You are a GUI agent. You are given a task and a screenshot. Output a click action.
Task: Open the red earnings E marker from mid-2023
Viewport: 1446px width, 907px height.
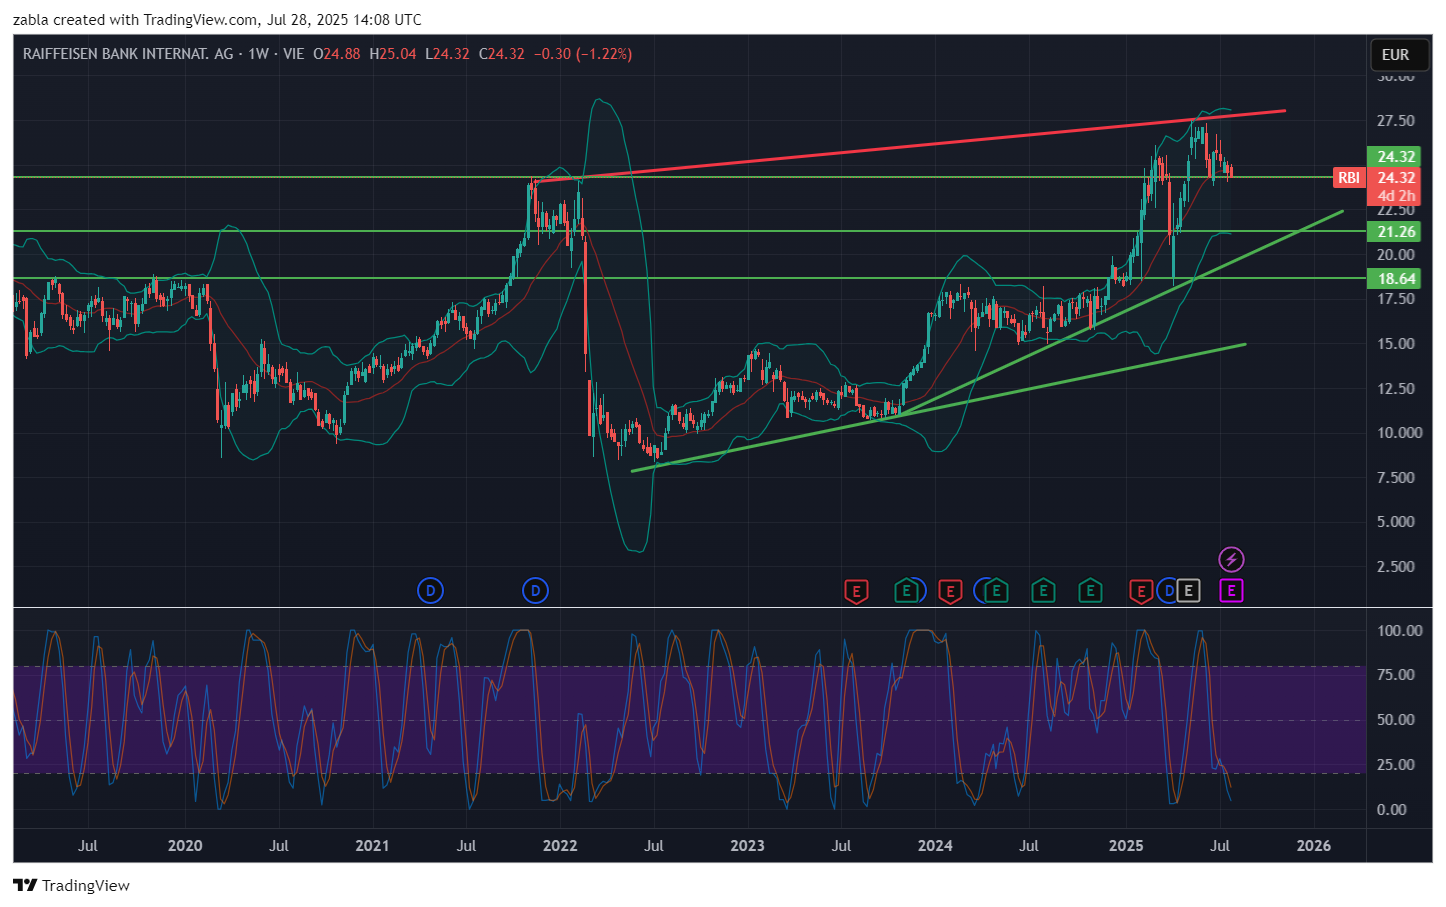click(x=856, y=591)
